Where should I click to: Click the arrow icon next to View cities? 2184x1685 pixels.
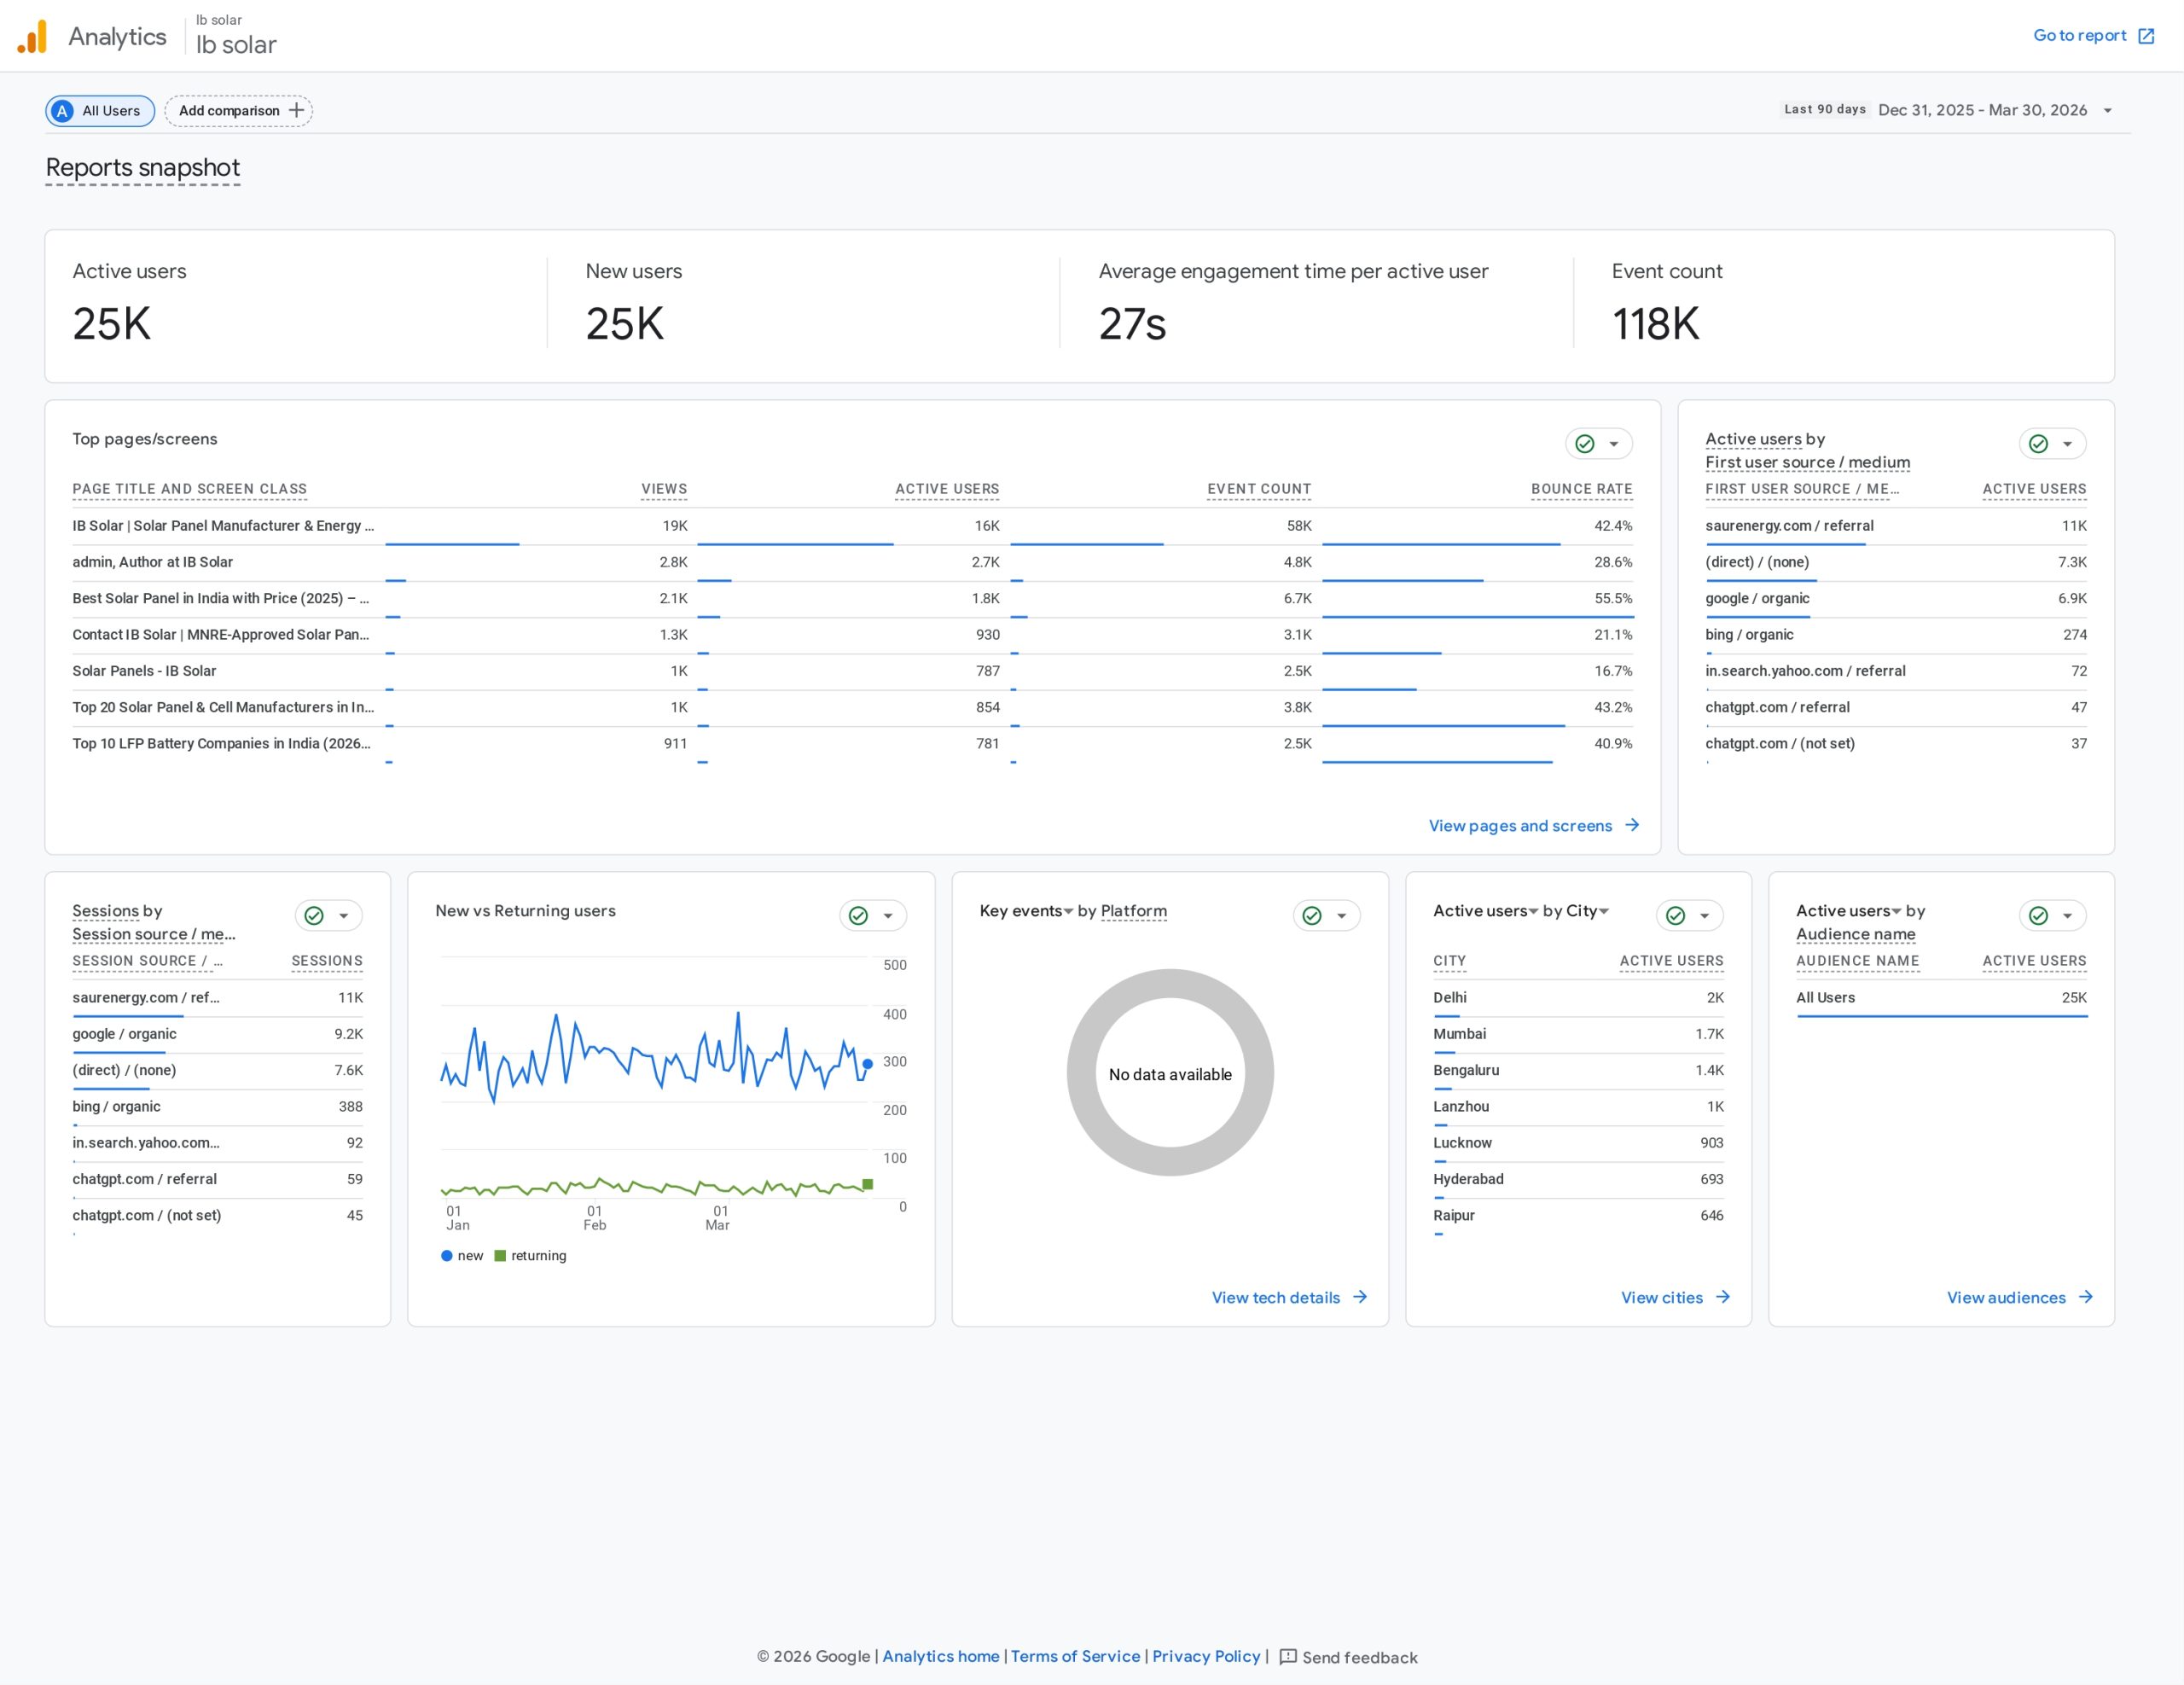point(1723,1297)
